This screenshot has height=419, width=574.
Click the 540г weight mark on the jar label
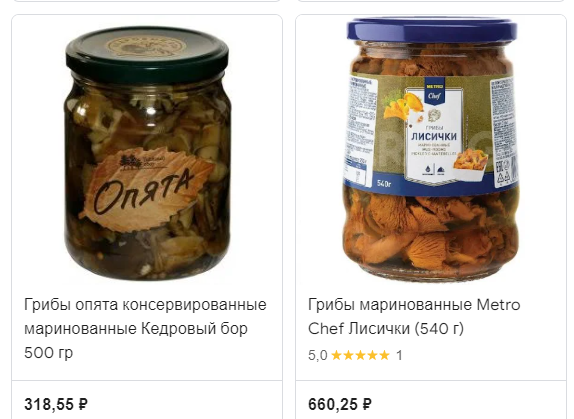tap(384, 183)
